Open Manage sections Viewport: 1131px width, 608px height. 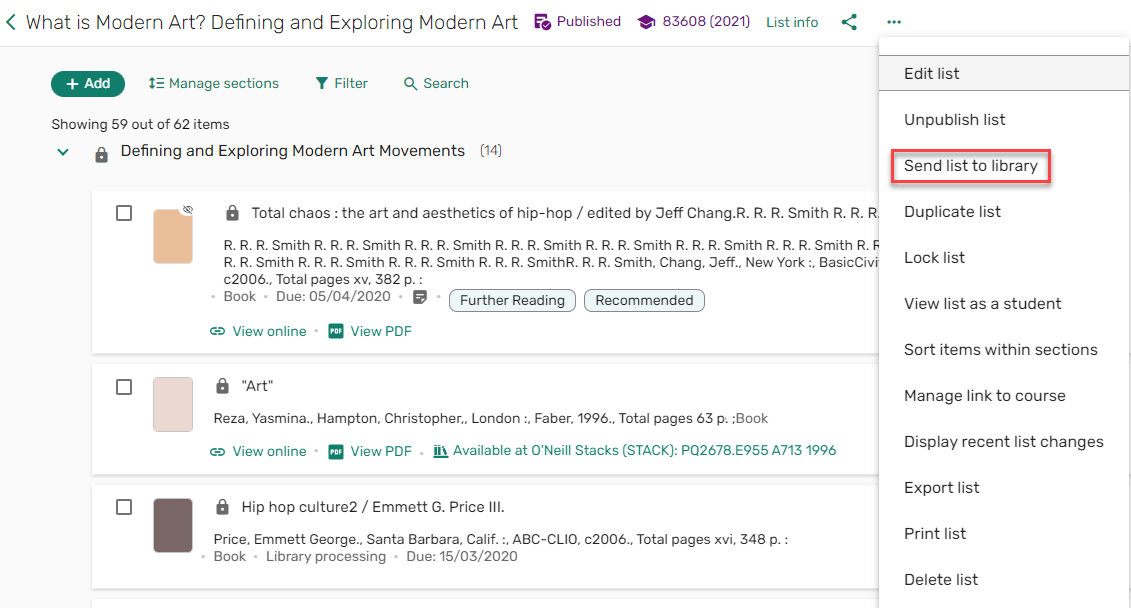214,84
